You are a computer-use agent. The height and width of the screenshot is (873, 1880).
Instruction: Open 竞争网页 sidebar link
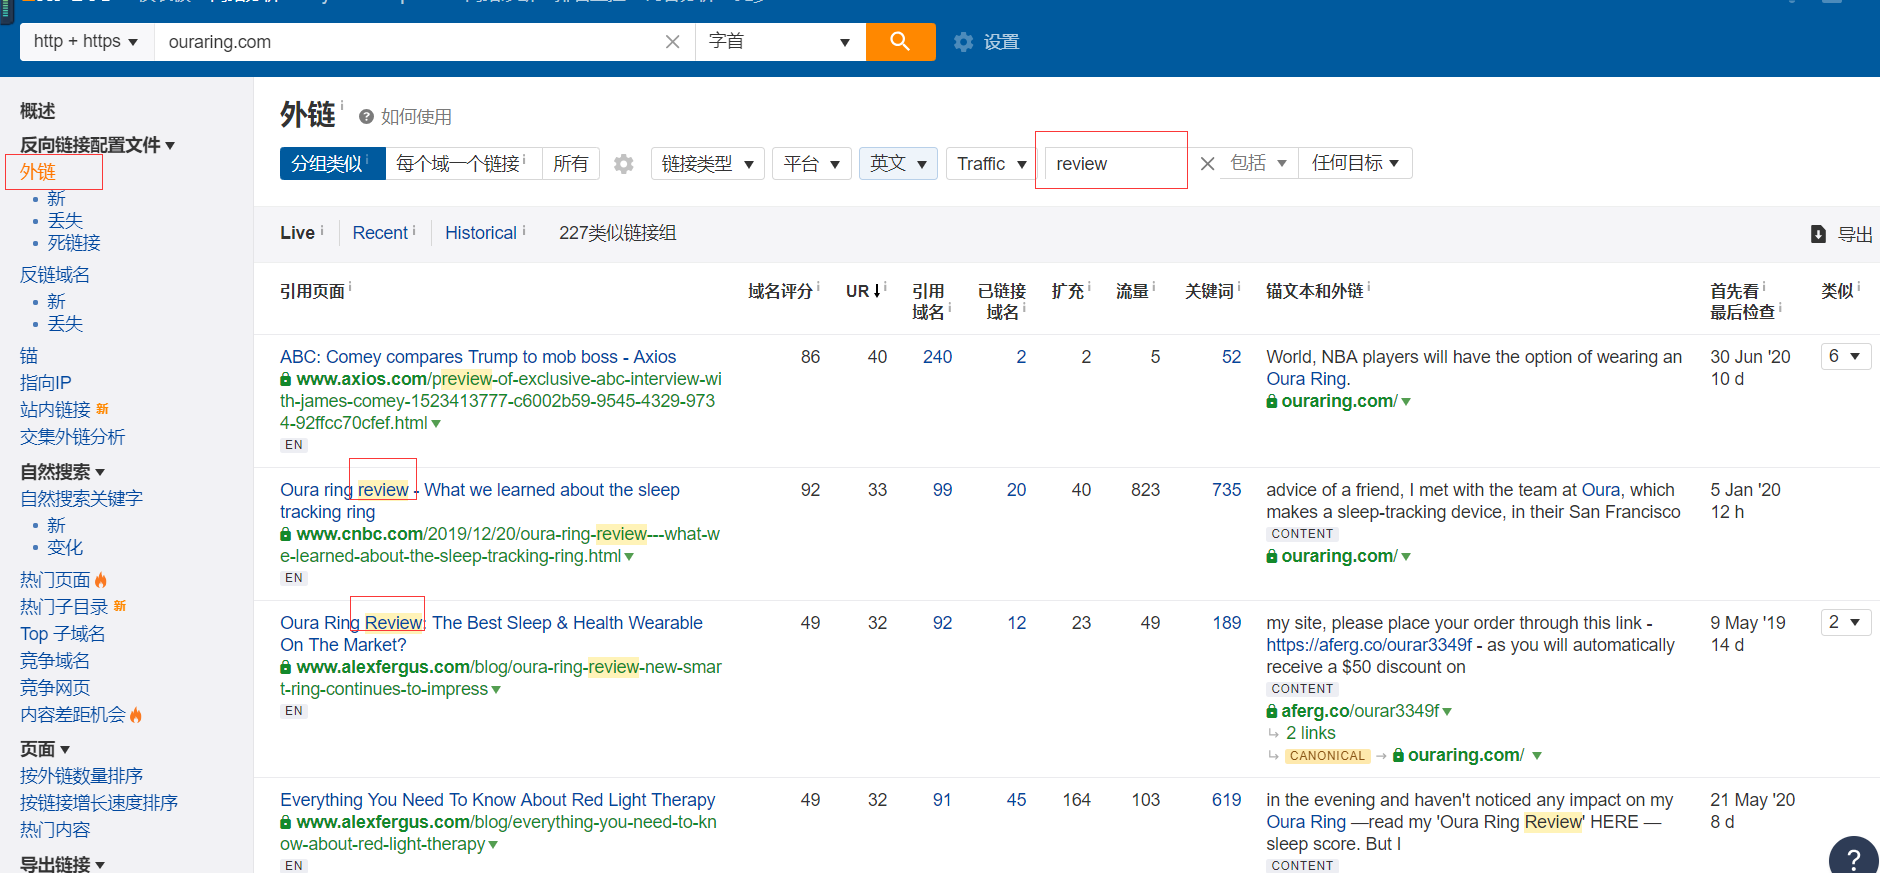pyautogui.click(x=55, y=688)
